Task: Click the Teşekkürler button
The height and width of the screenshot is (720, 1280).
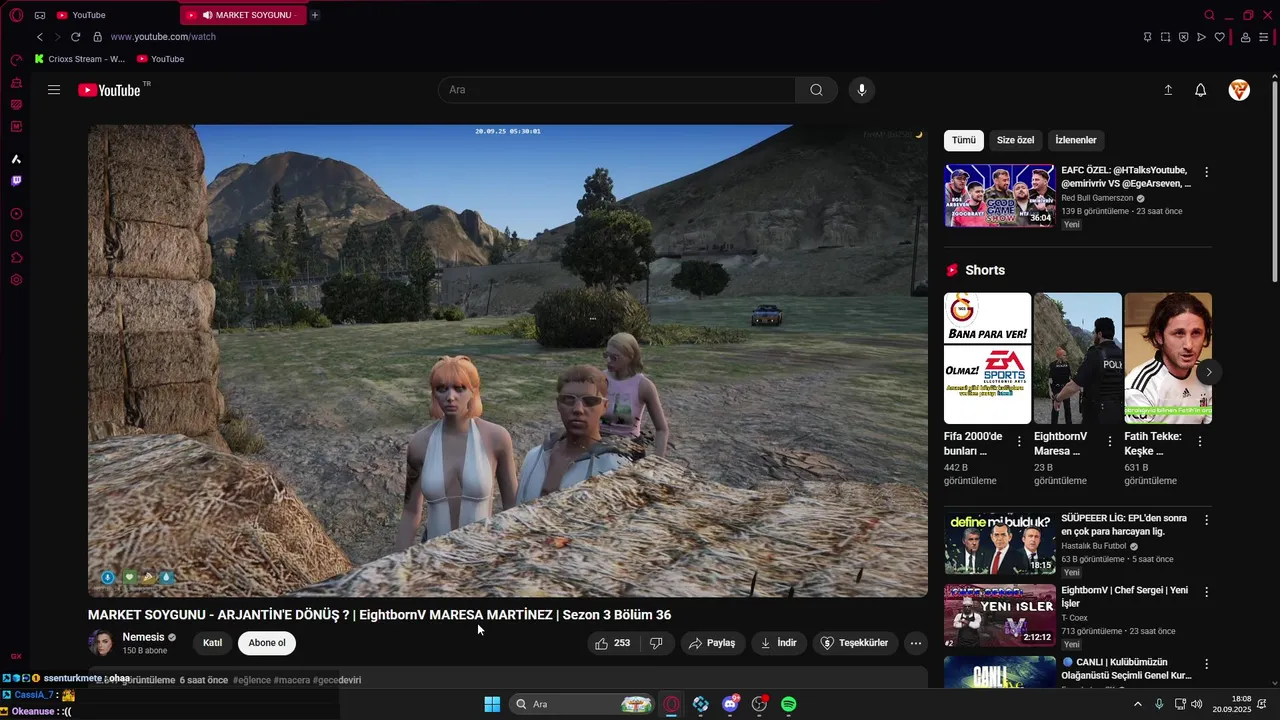Action: [855, 643]
